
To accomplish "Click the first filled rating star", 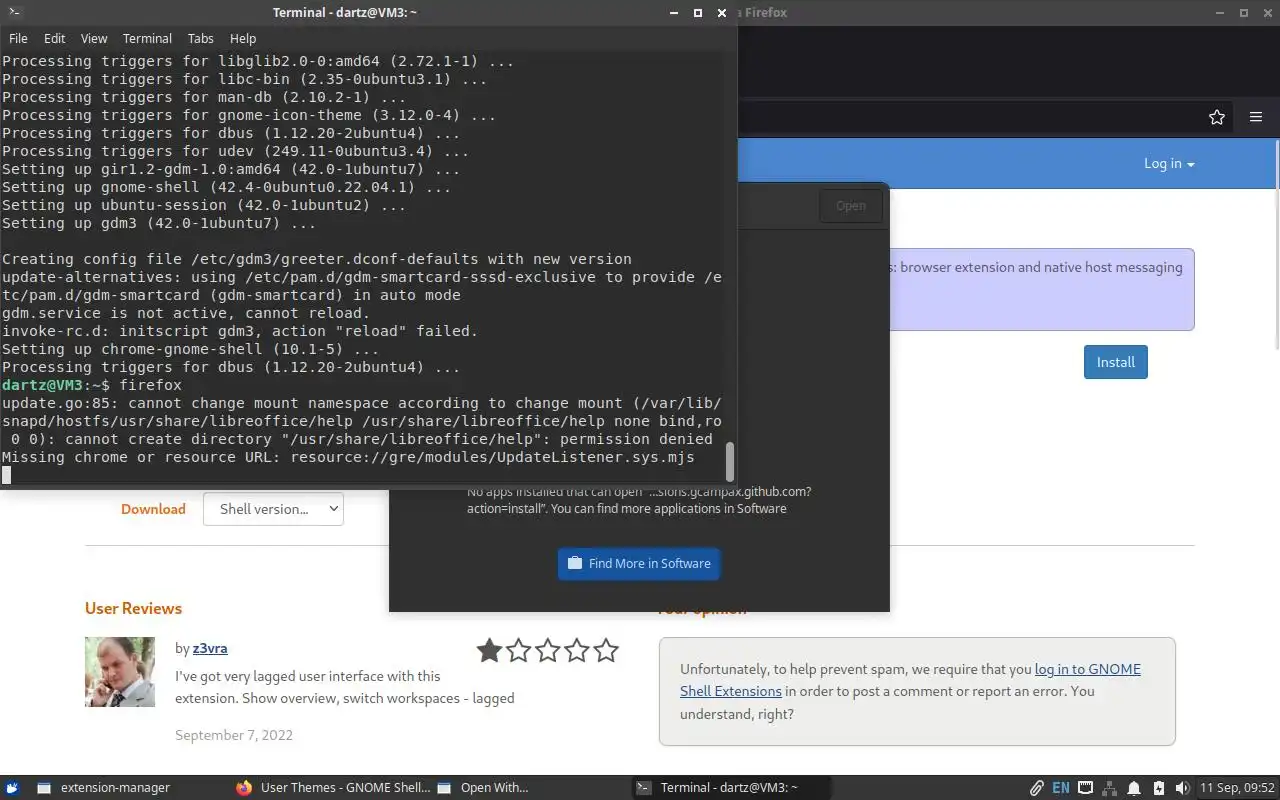I will click(489, 651).
